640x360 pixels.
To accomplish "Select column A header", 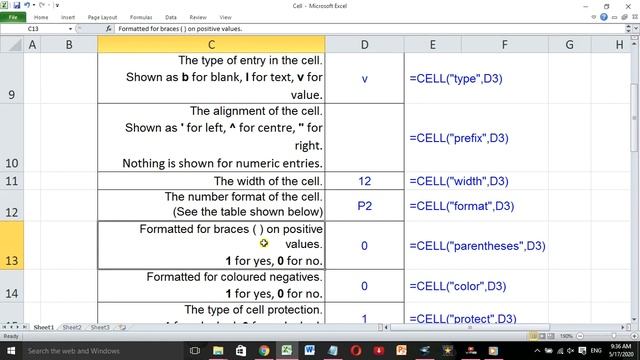I will coord(32,44).
